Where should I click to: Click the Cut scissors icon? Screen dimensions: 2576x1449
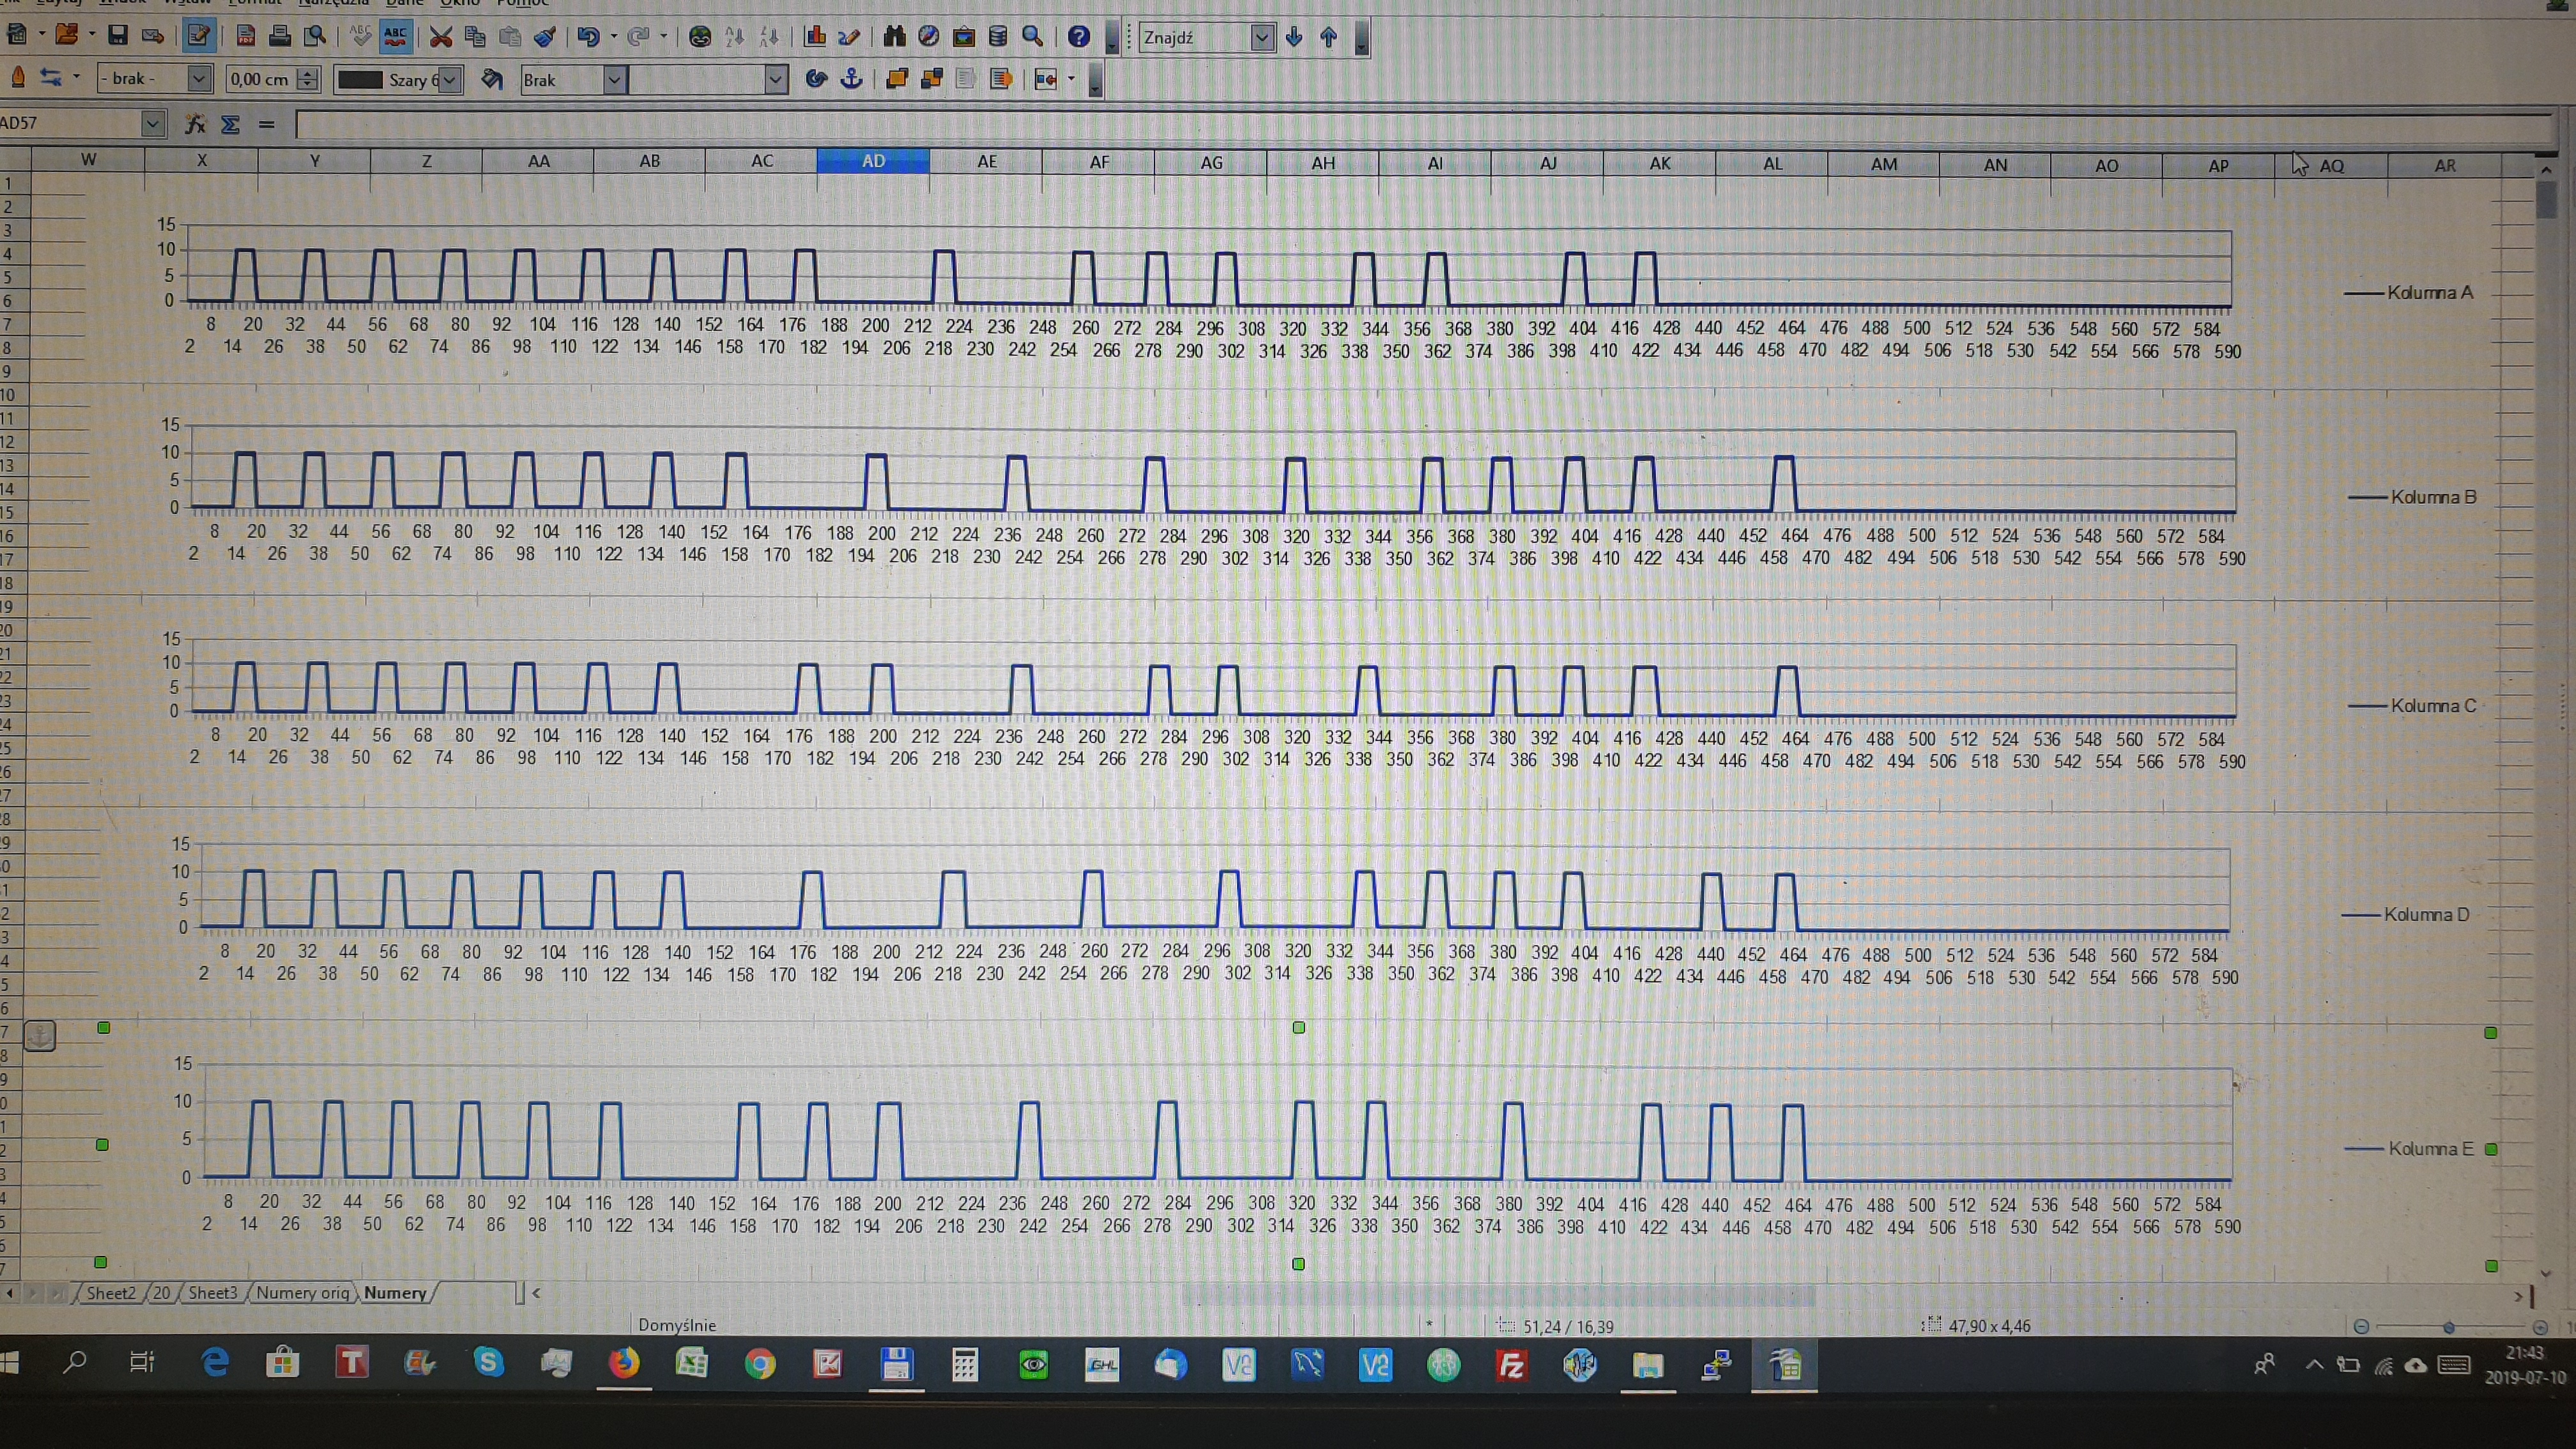click(x=440, y=37)
